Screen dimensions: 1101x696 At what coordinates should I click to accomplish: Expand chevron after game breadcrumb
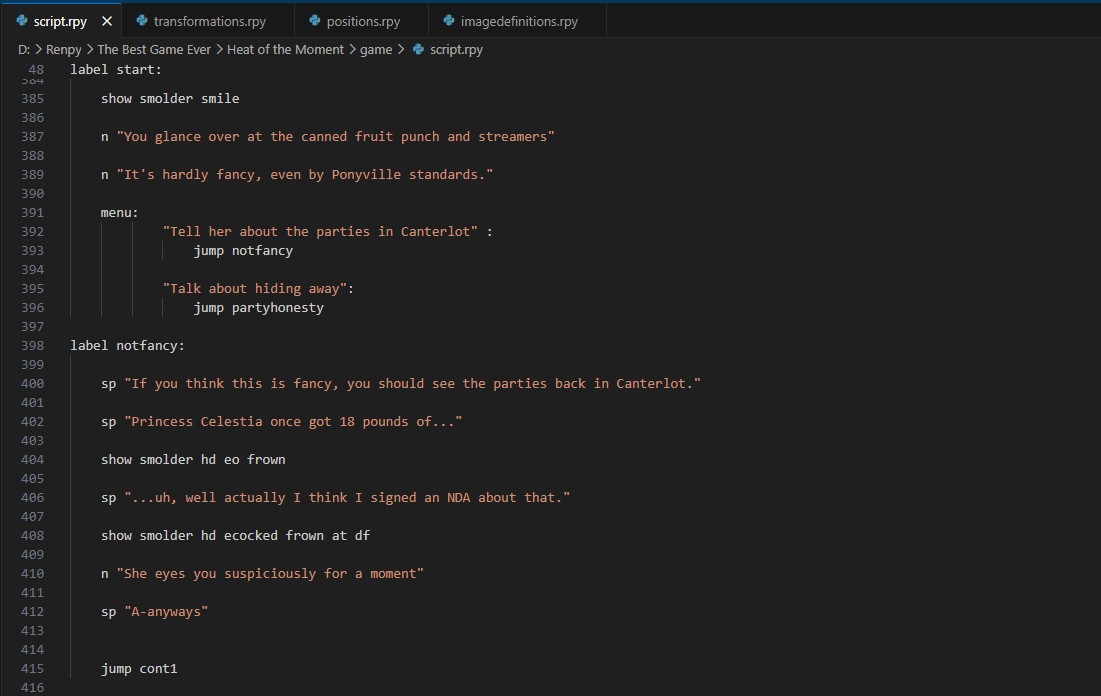401,49
